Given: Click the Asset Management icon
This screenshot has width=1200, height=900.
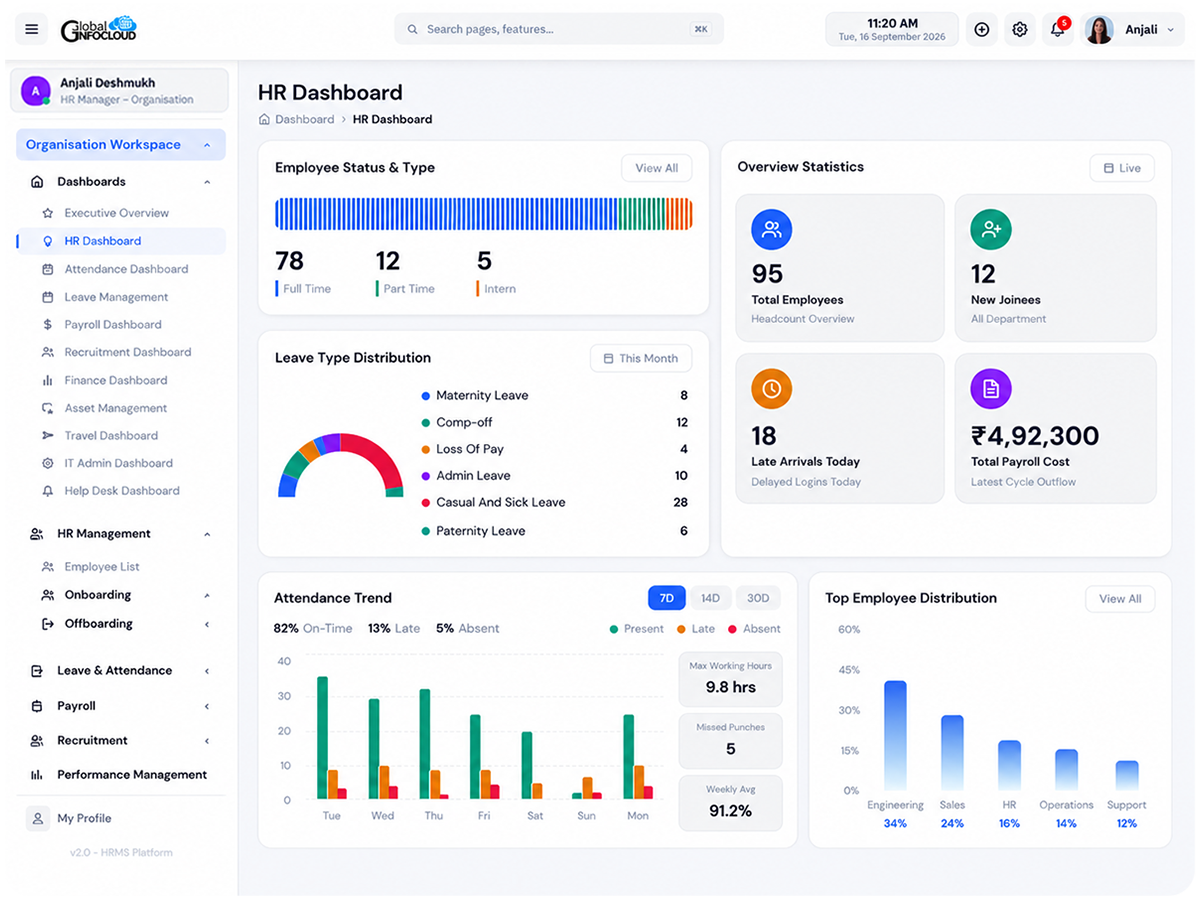Looking at the screenshot, I should click(x=47, y=408).
